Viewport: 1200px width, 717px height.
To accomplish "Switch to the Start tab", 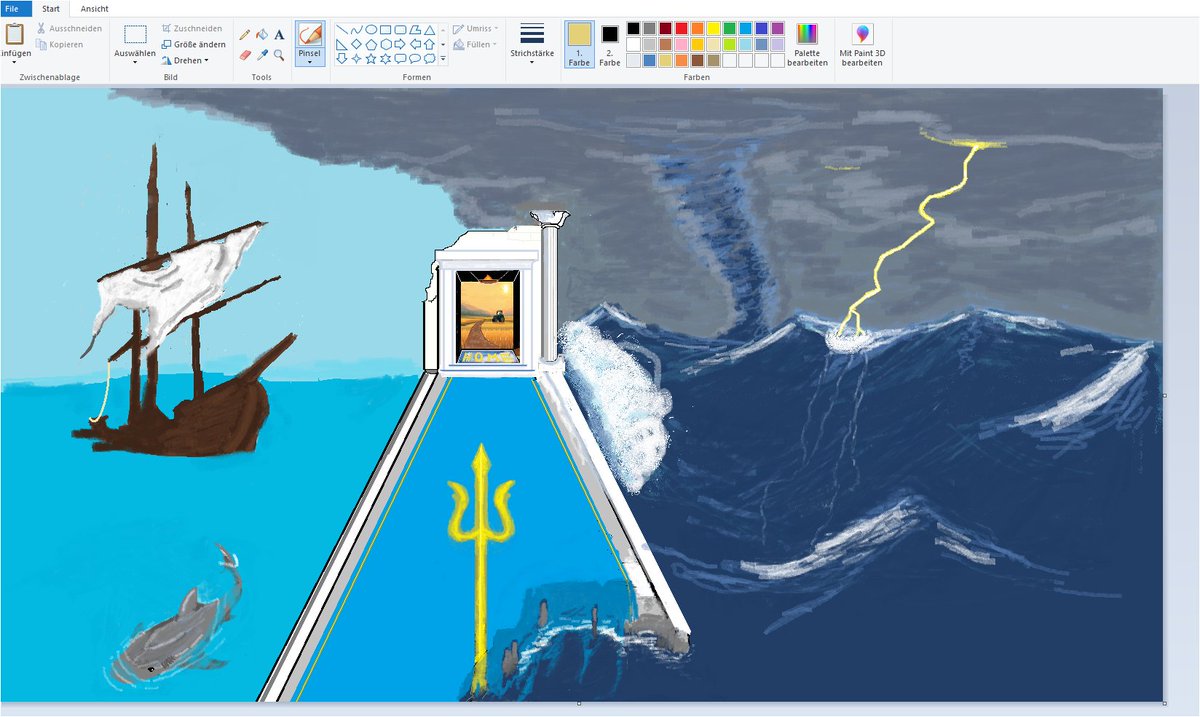I will click(x=51, y=9).
